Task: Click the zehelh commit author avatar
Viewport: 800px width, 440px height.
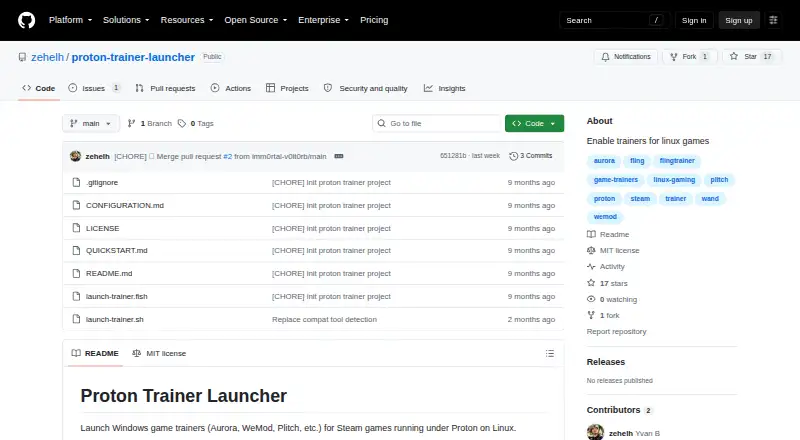Action: point(76,156)
